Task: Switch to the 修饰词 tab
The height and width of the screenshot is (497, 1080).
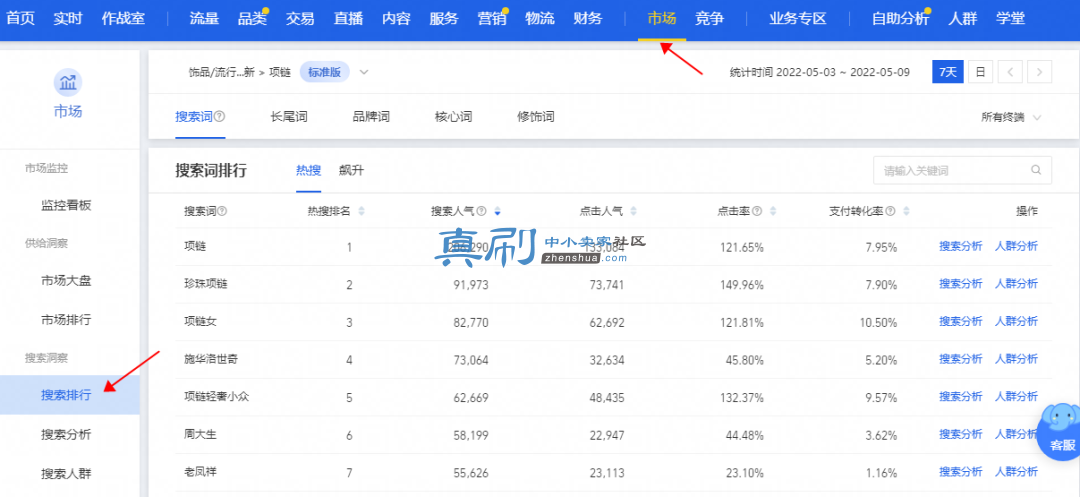Action: point(536,117)
